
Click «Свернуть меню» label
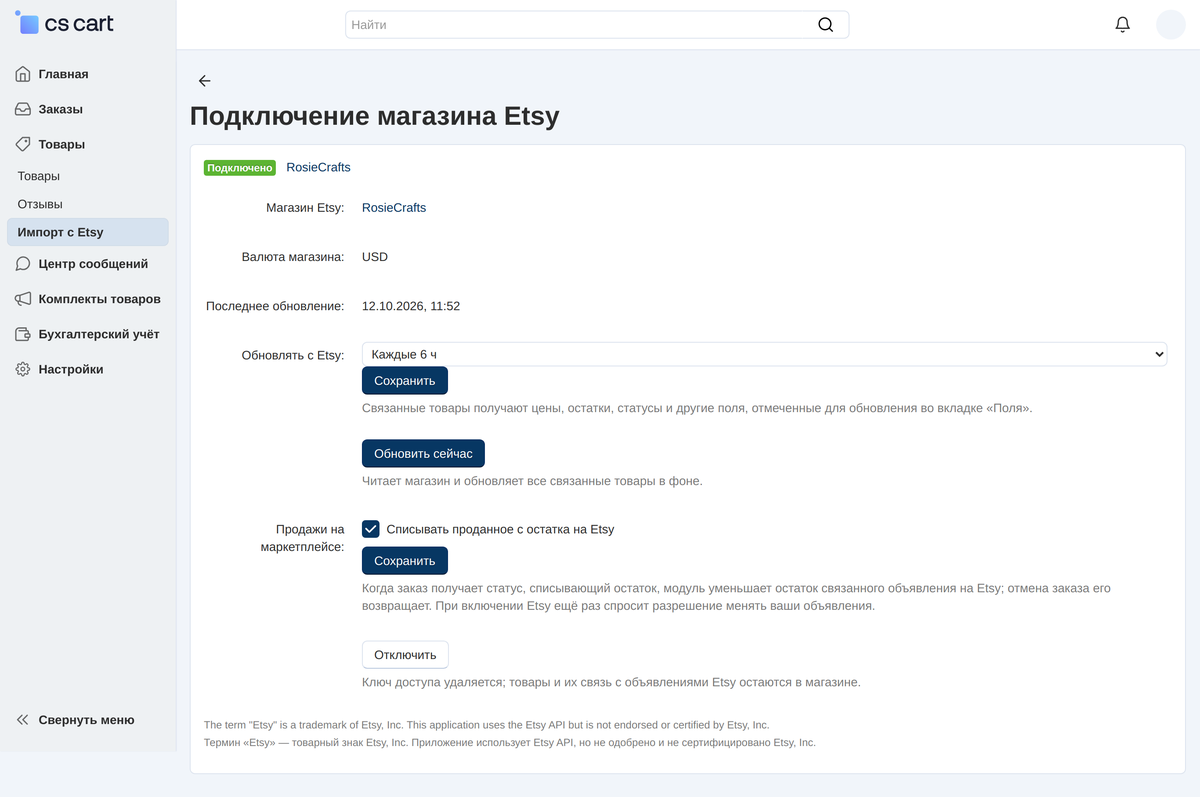pos(86,720)
